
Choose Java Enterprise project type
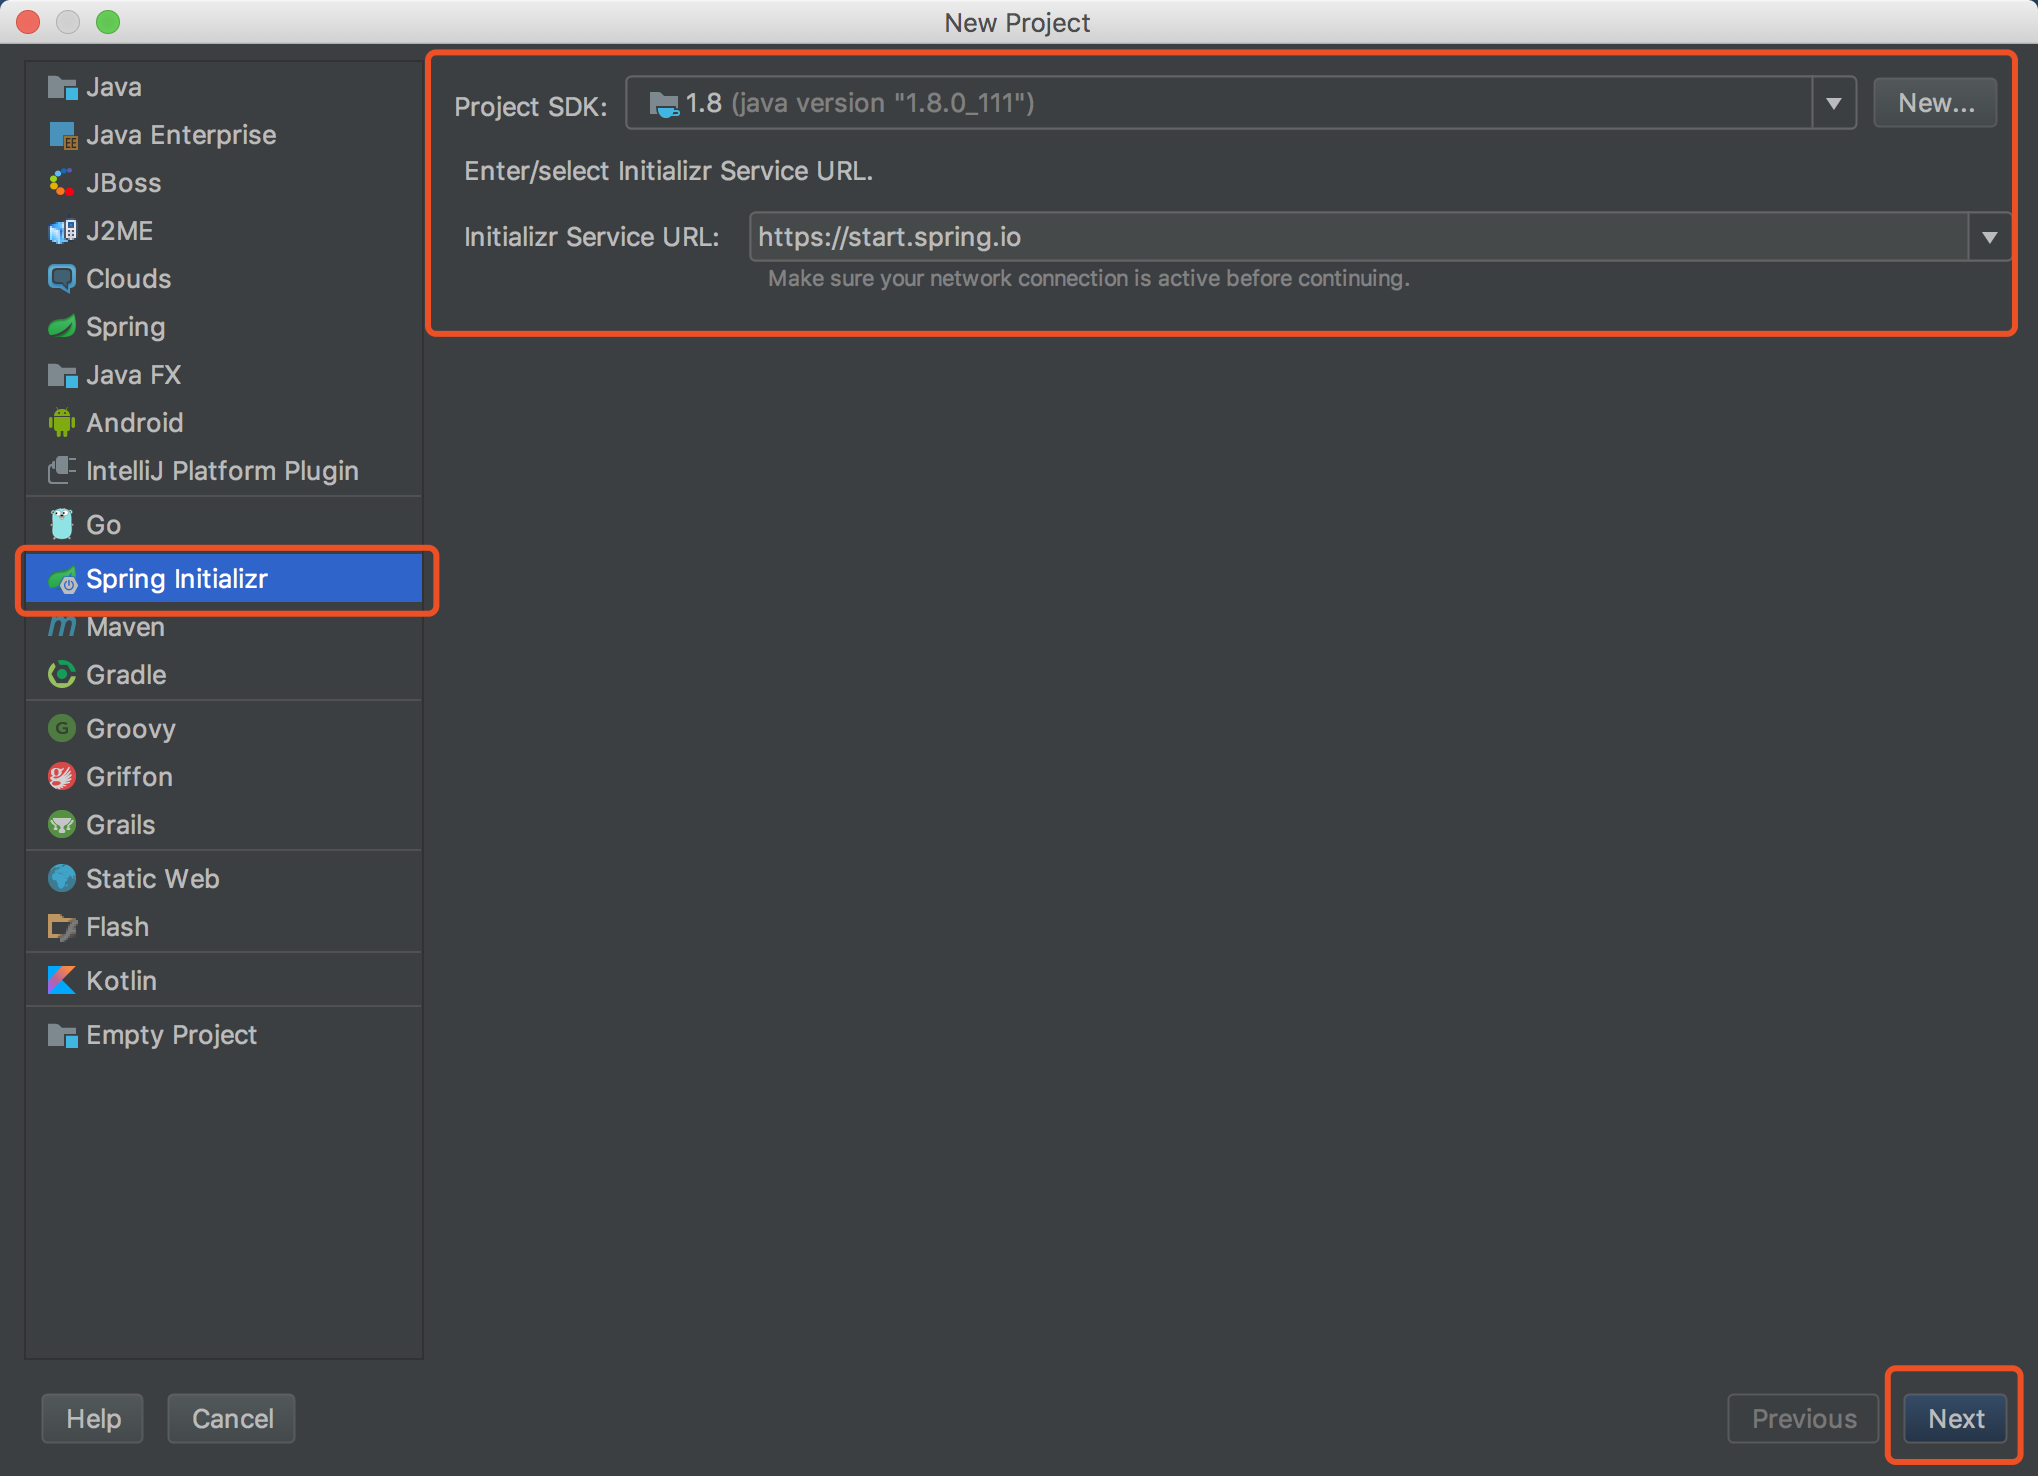(x=181, y=135)
